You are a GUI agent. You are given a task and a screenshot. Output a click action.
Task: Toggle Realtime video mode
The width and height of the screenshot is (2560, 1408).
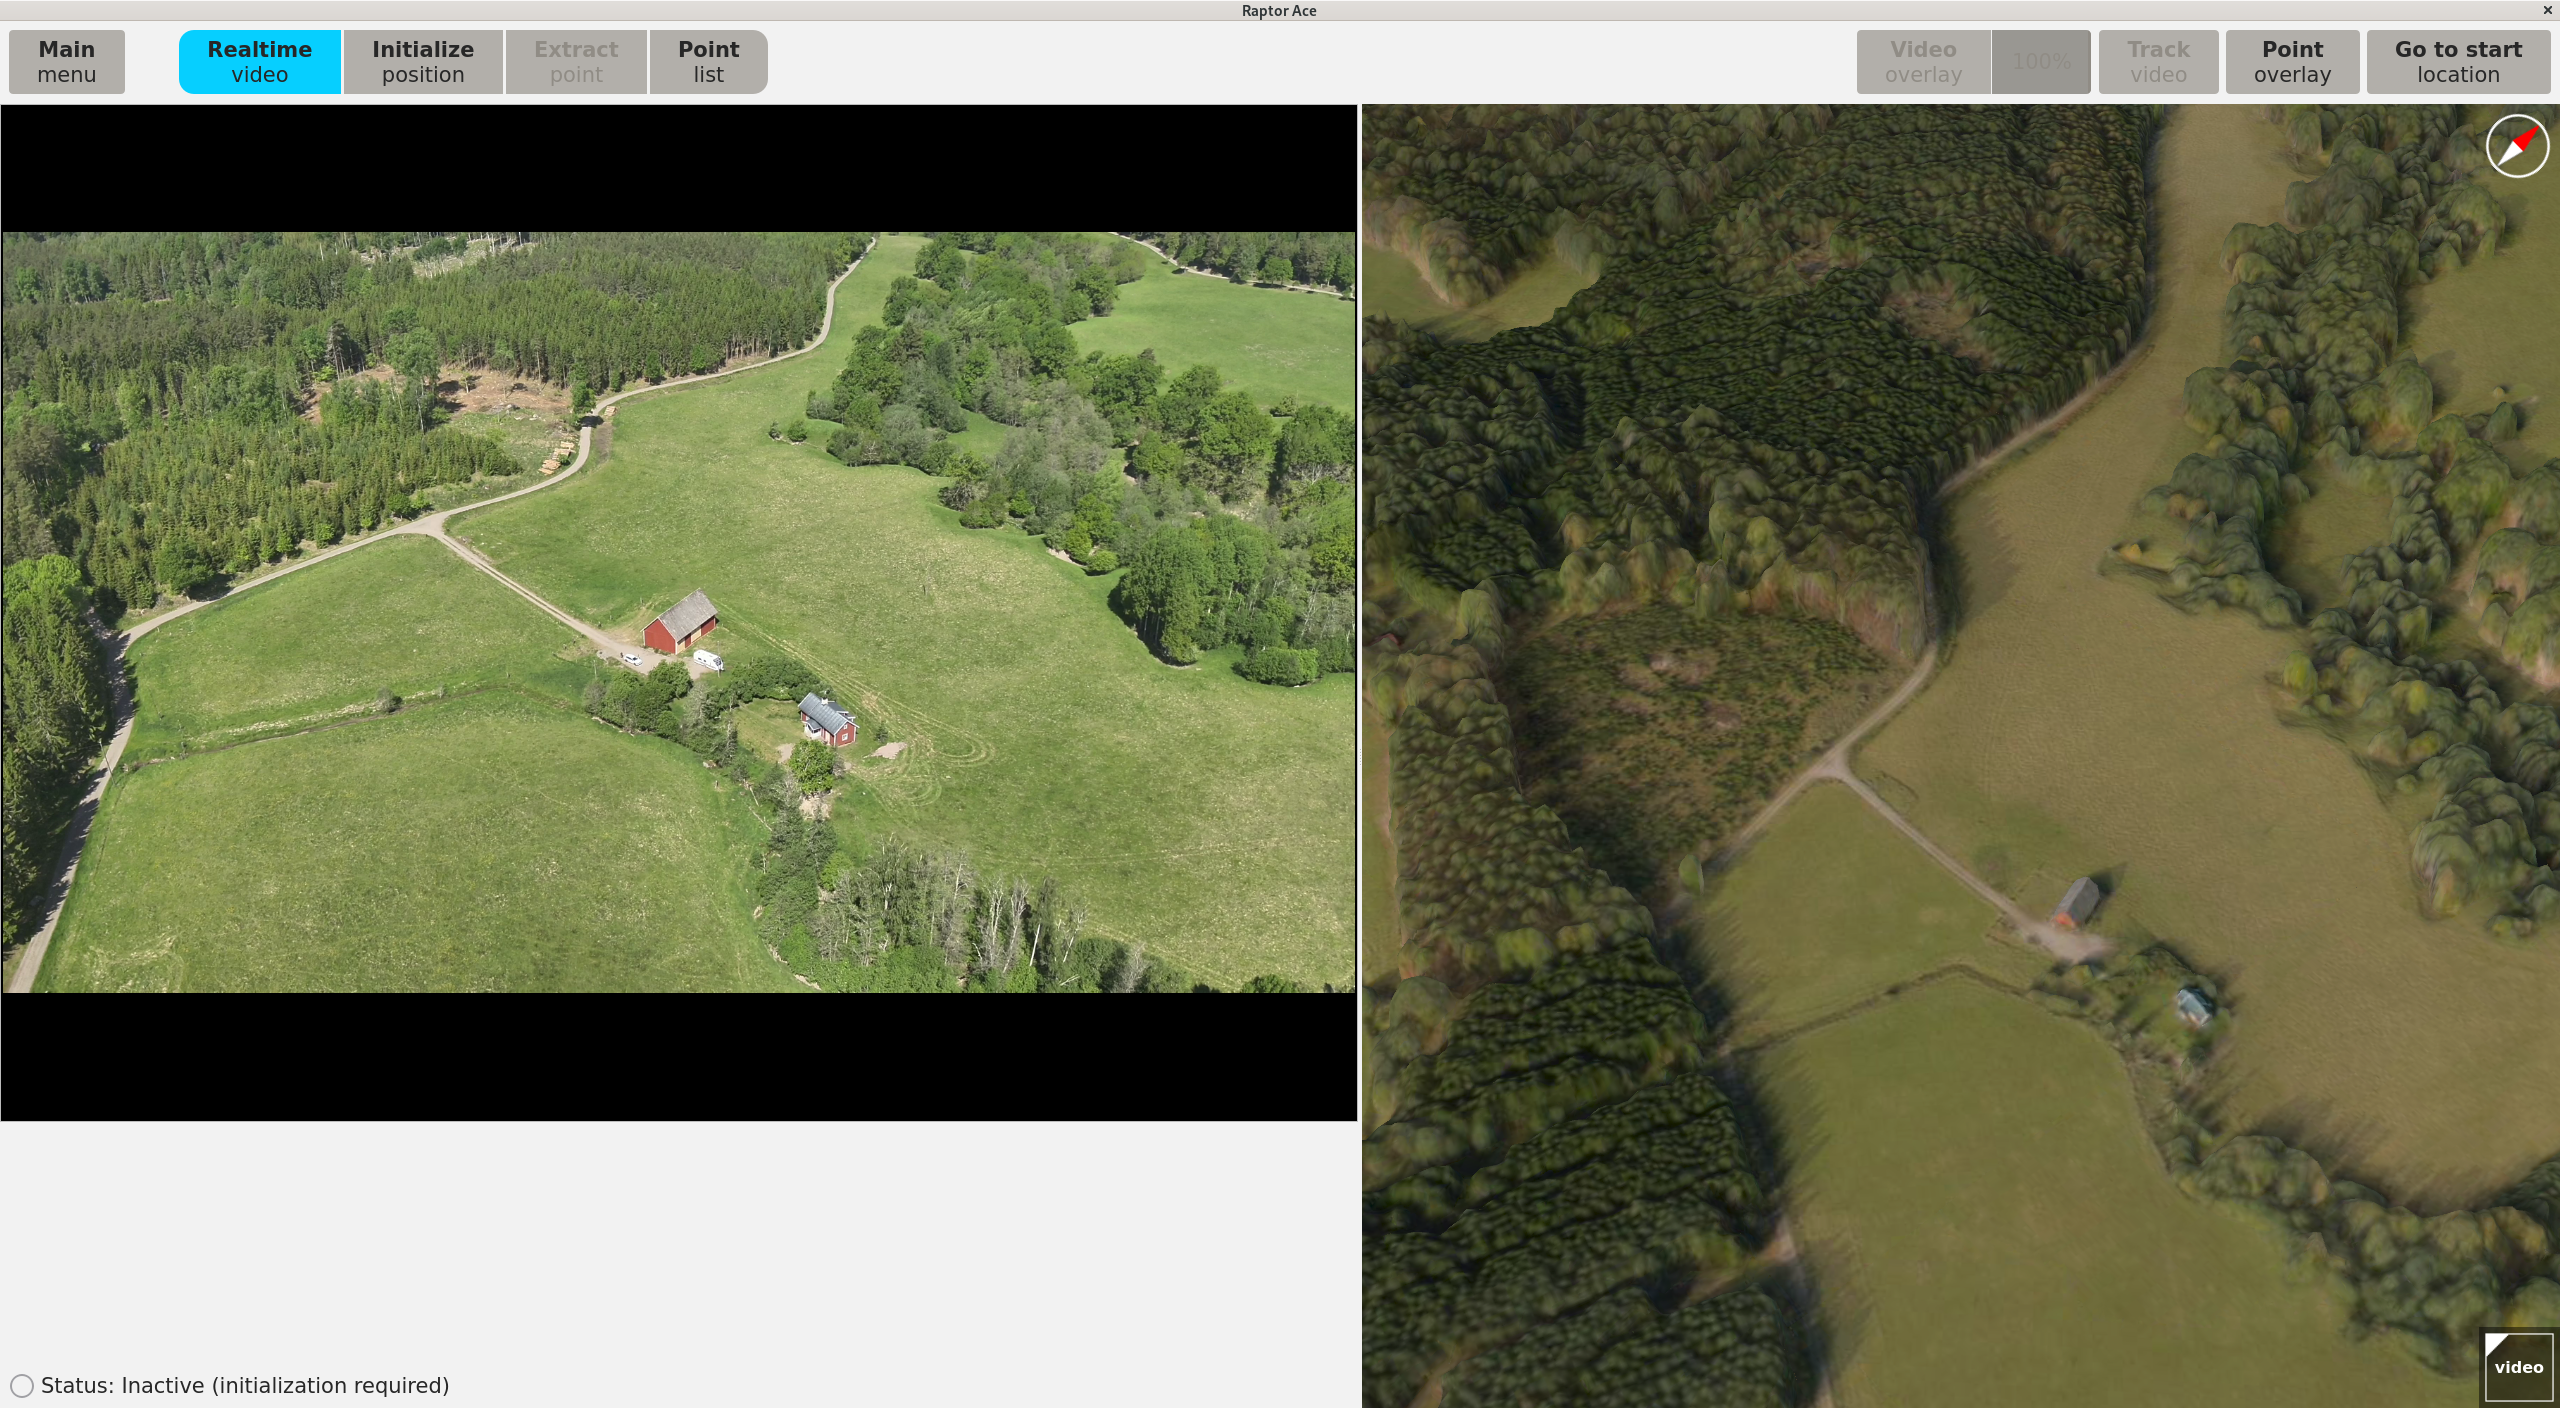click(x=260, y=62)
